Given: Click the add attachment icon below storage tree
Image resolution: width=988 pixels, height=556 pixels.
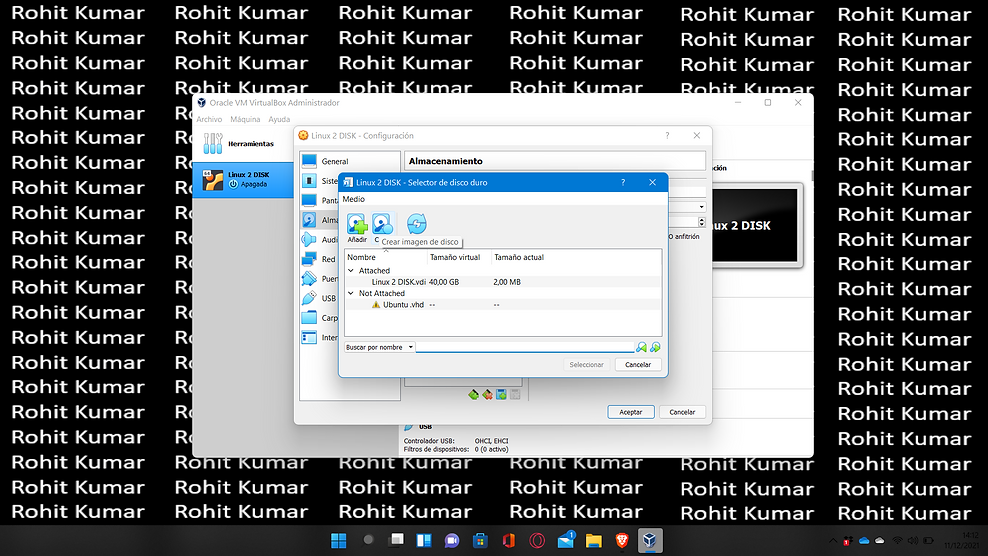Looking at the screenshot, I should pos(501,395).
